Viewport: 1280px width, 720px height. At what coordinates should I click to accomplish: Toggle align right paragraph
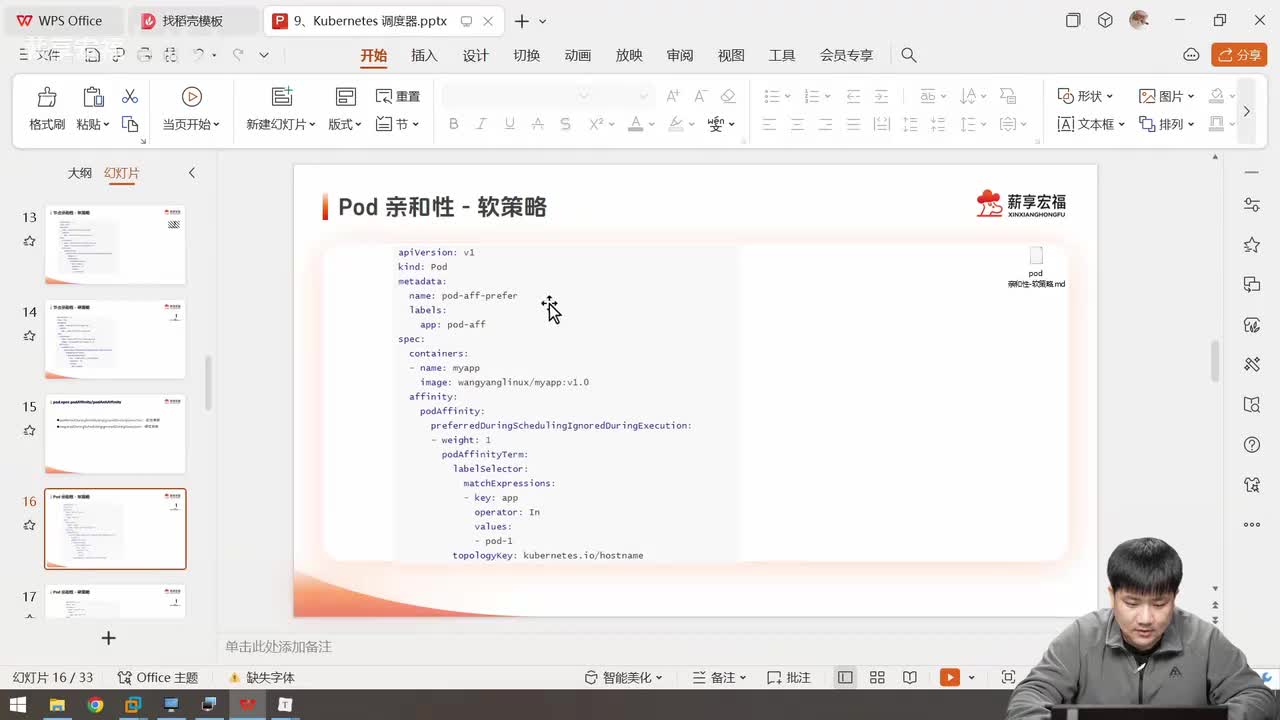[825, 124]
